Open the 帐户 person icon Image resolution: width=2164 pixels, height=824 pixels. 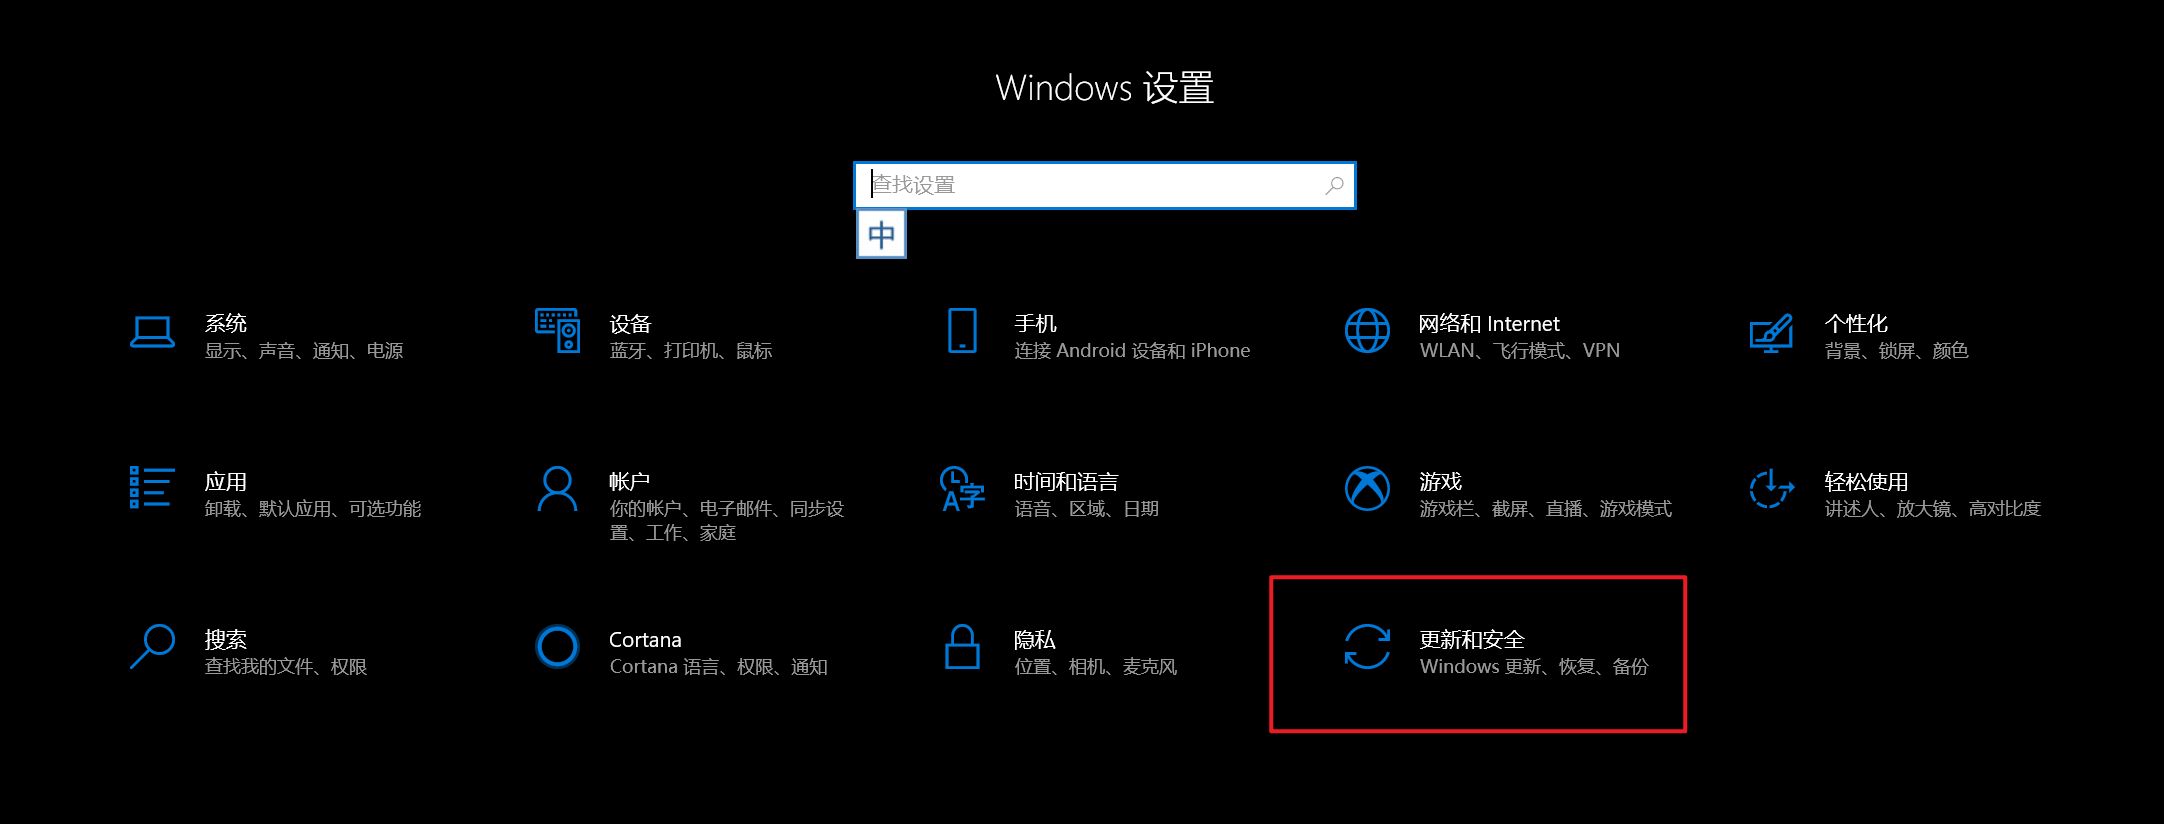click(x=557, y=488)
